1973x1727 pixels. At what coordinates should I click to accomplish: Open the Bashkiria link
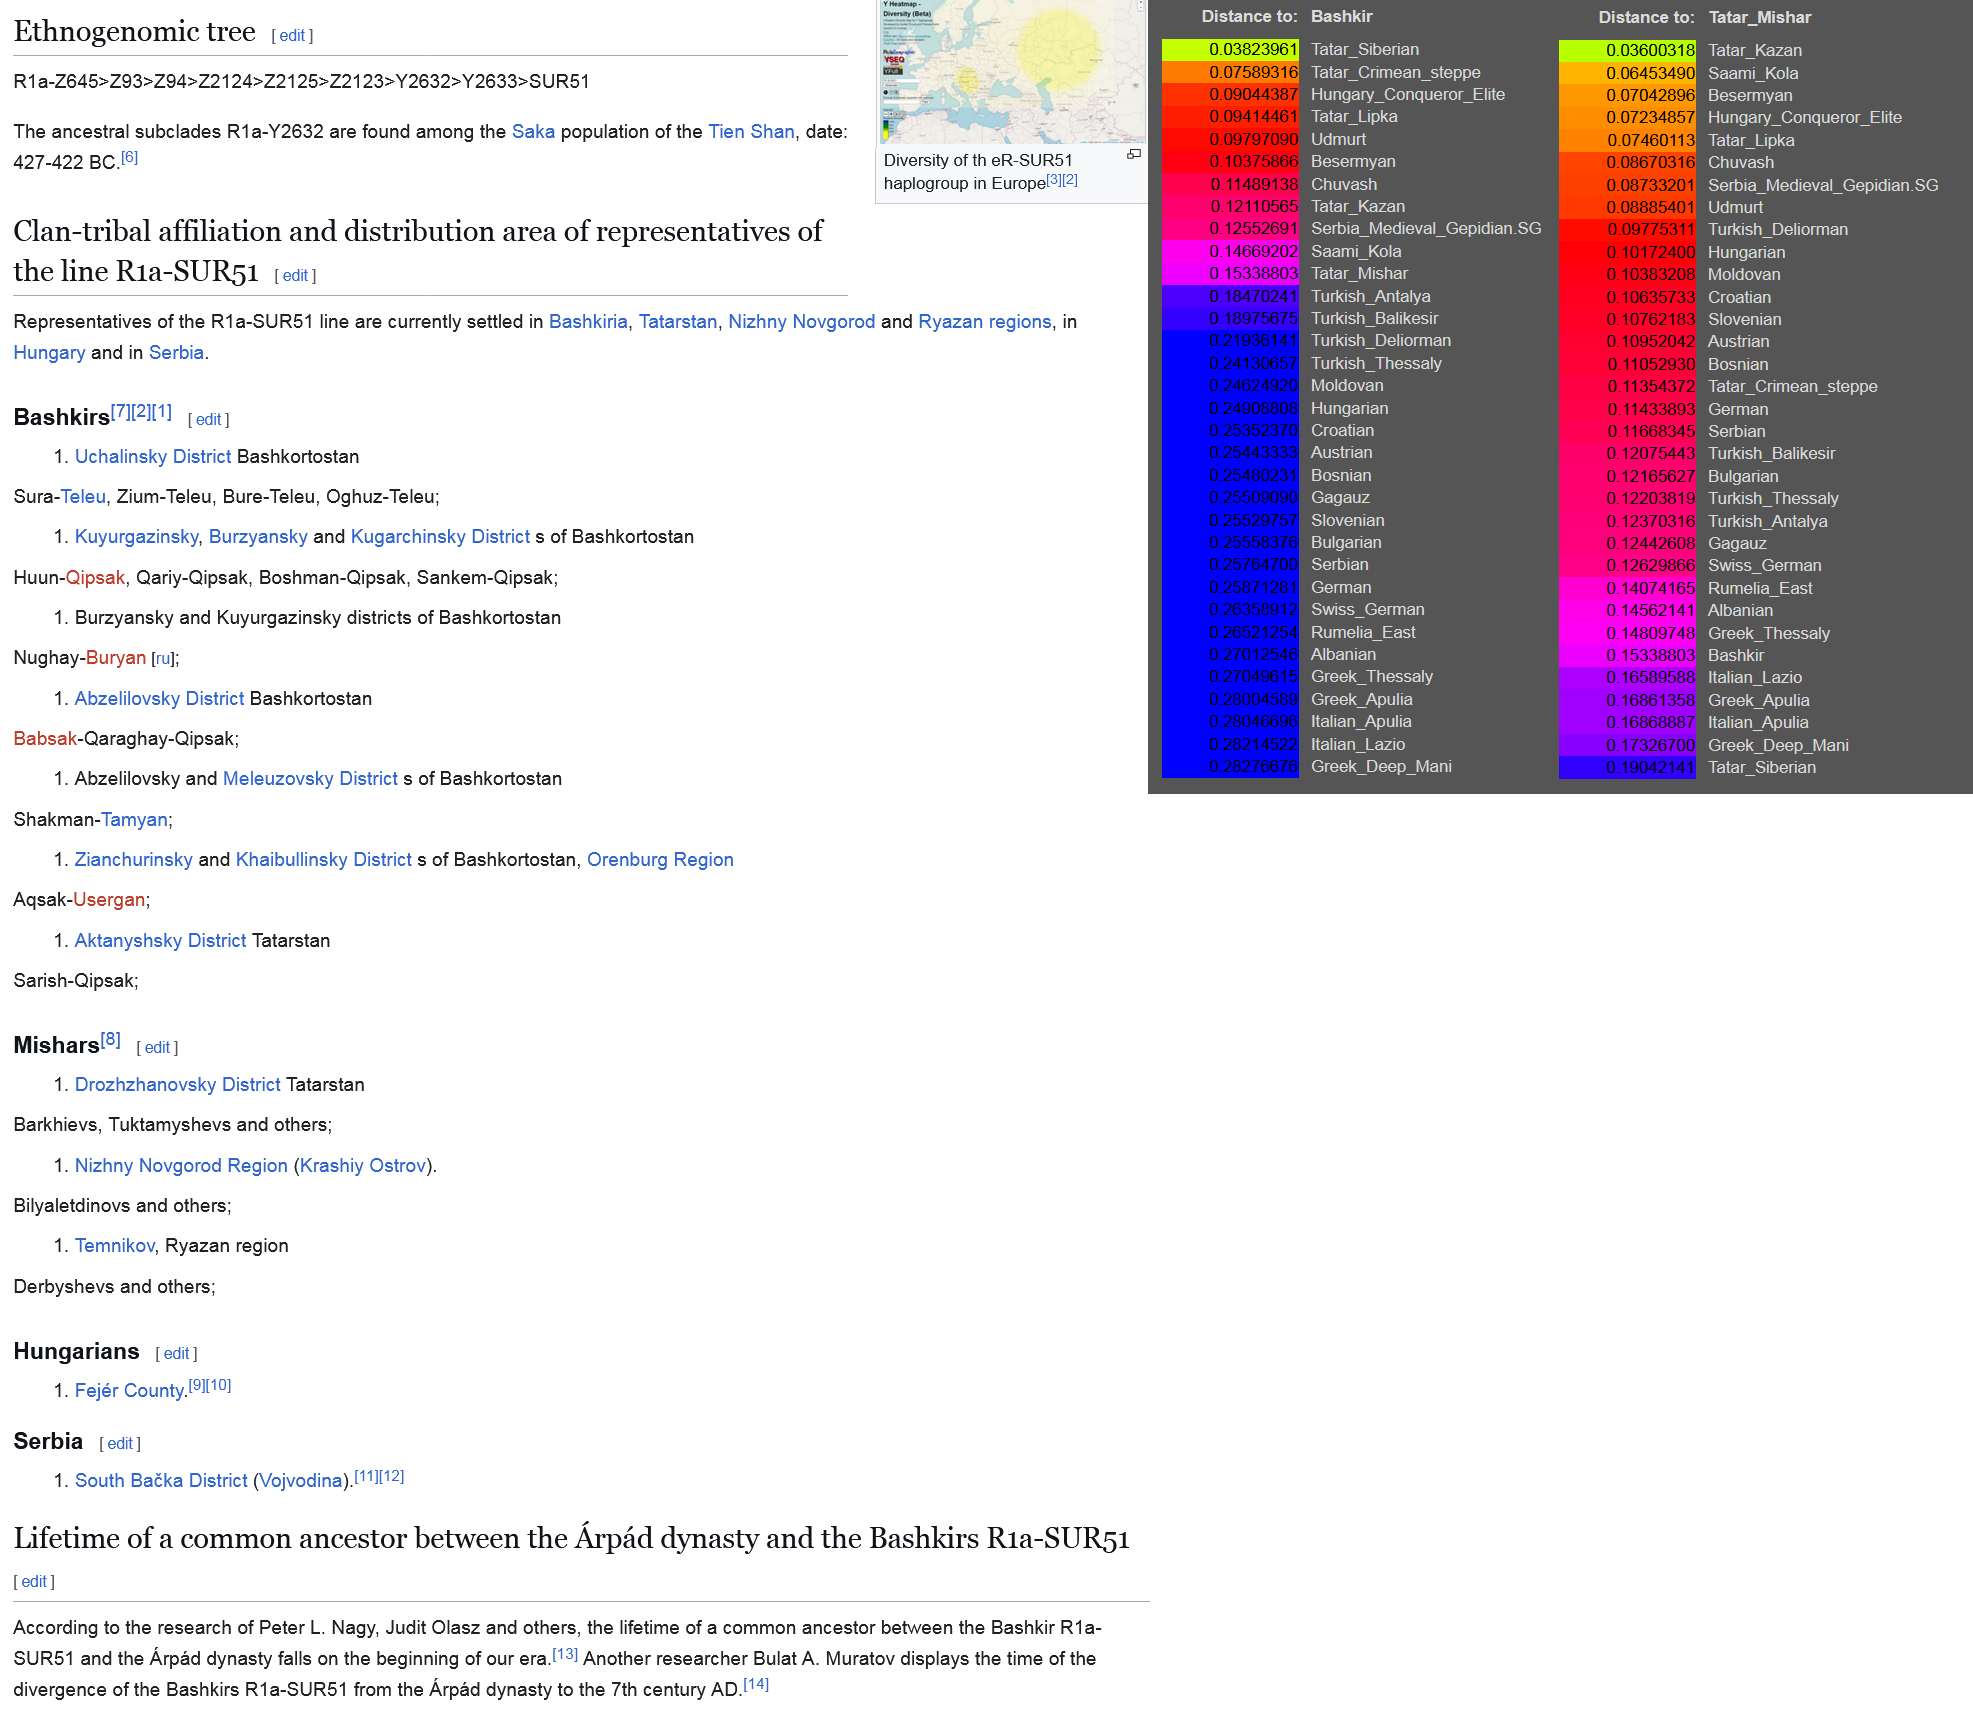pos(588,322)
